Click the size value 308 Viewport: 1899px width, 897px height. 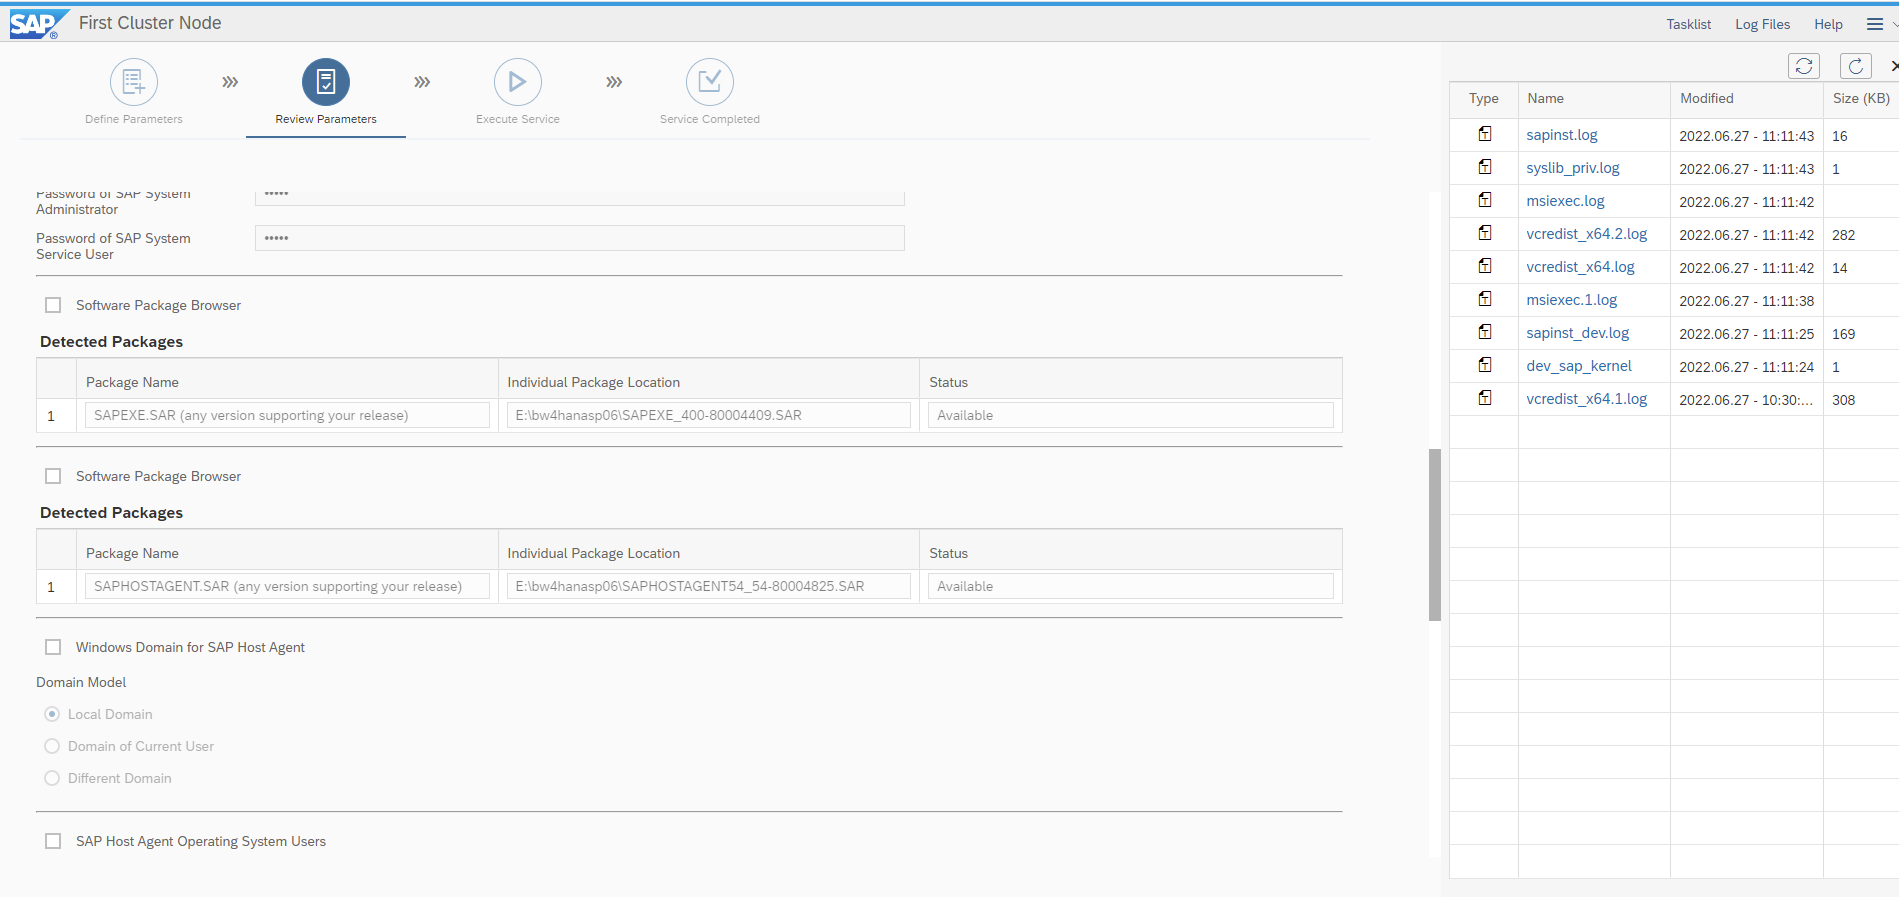pyautogui.click(x=1844, y=400)
